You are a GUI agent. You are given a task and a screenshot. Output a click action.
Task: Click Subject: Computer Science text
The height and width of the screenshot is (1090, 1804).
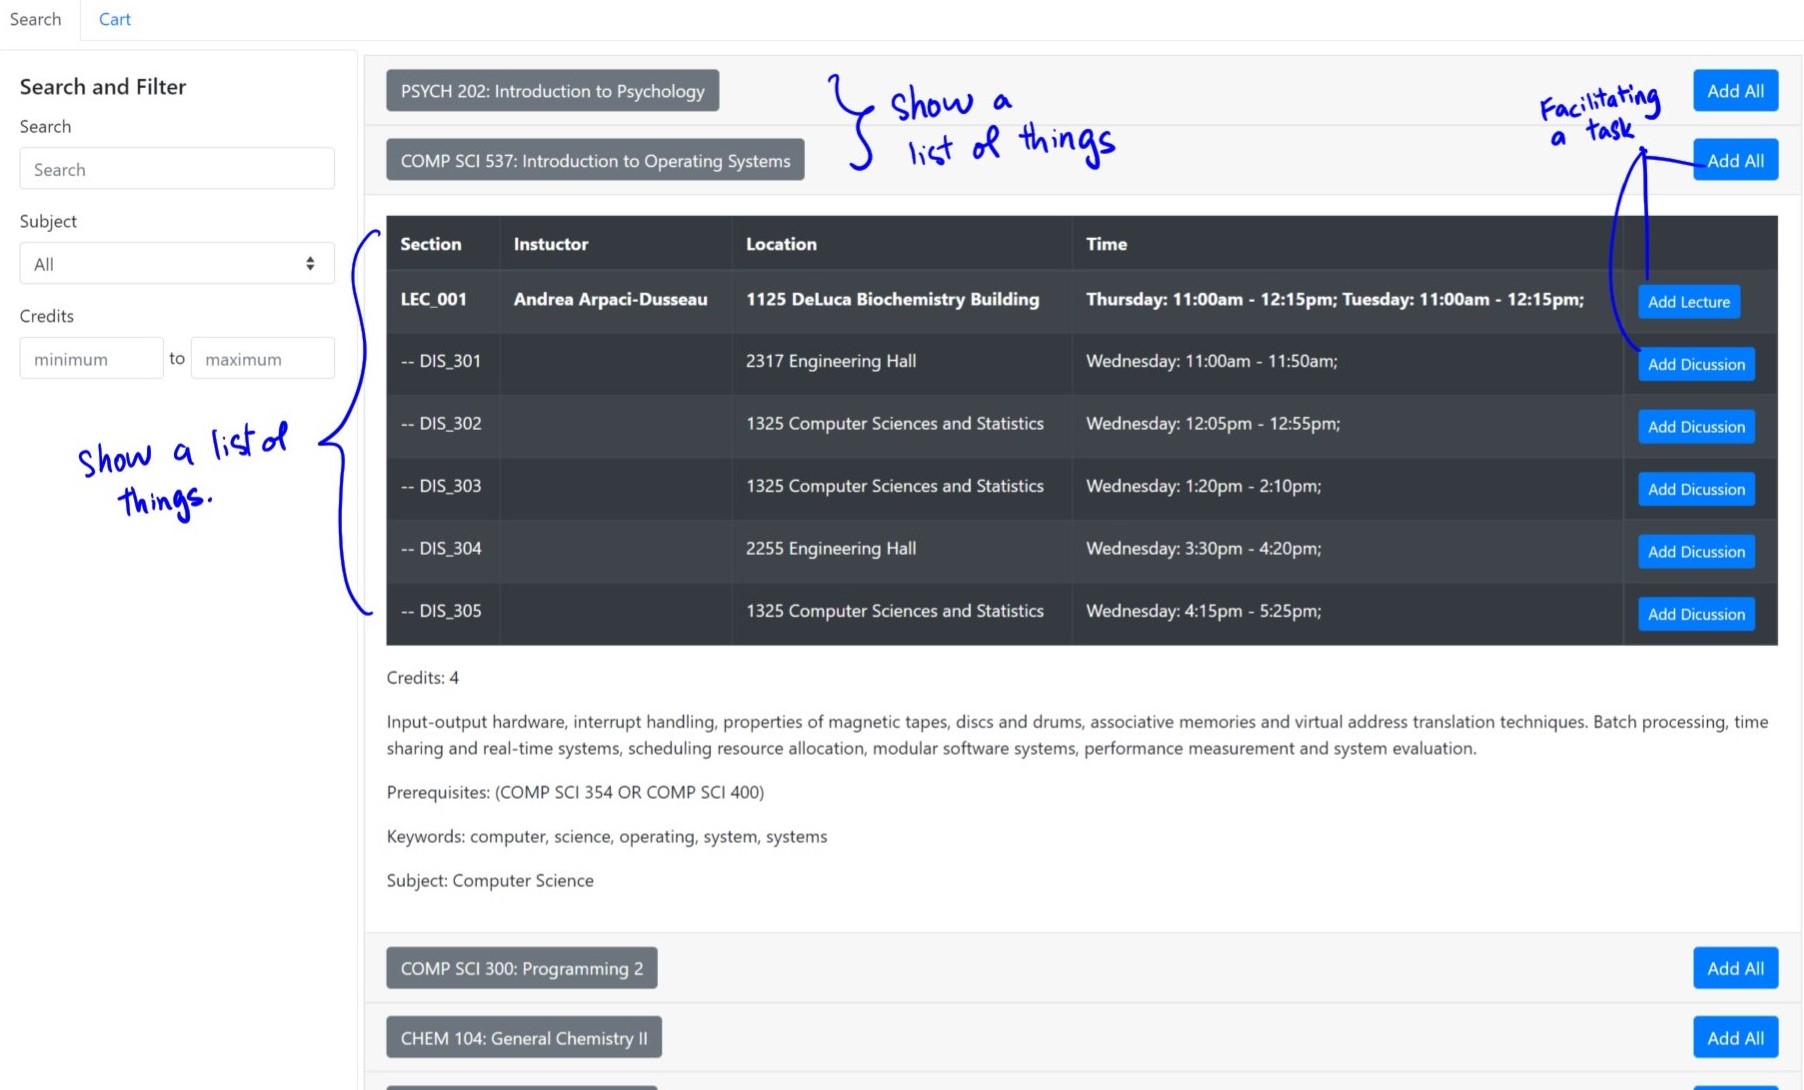490,880
